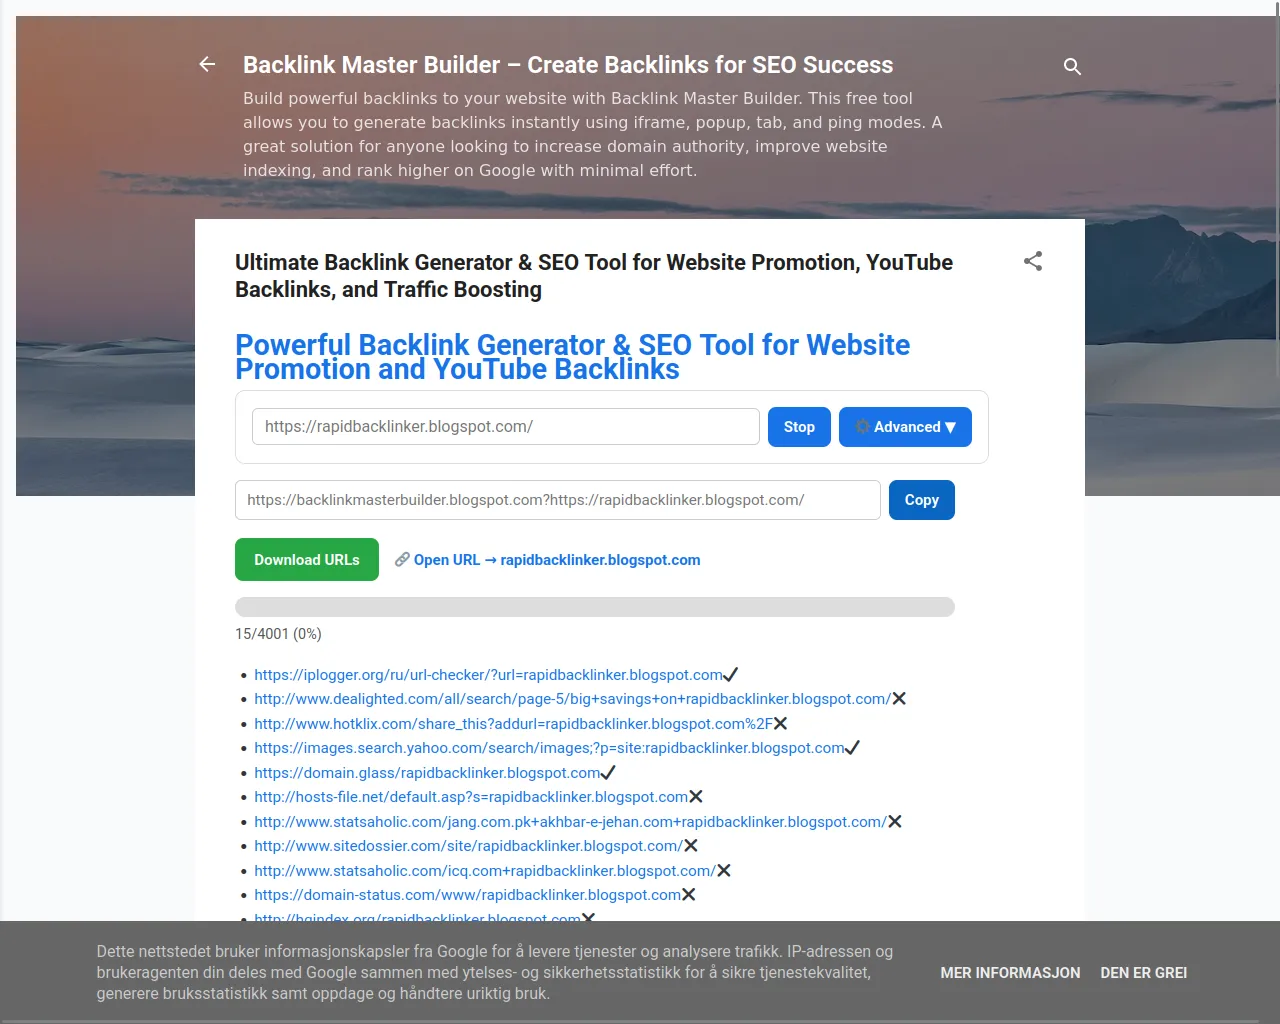Image resolution: width=1280 pixels, height=1024 pixels.
Task: Open the domain-status.com link
Action: coord(467,895)
